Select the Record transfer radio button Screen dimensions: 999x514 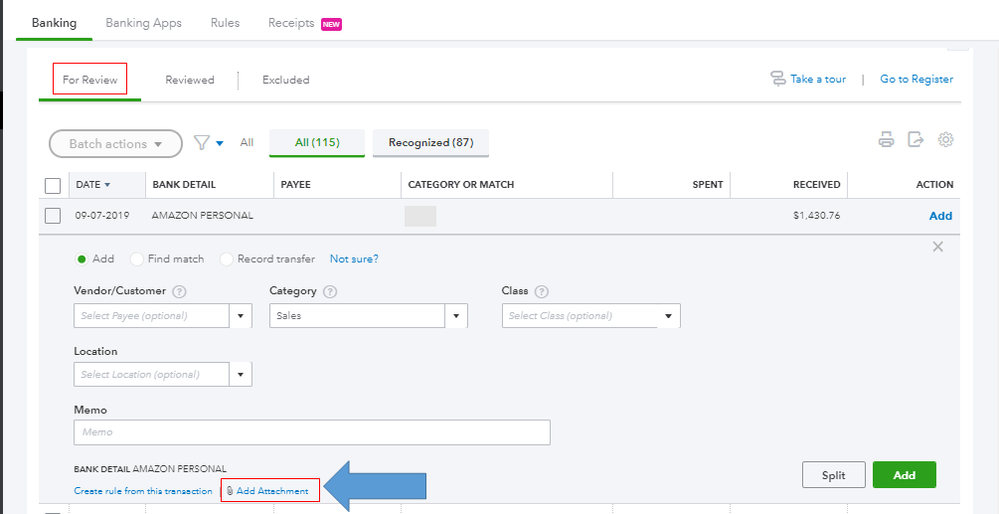(227, 259)
